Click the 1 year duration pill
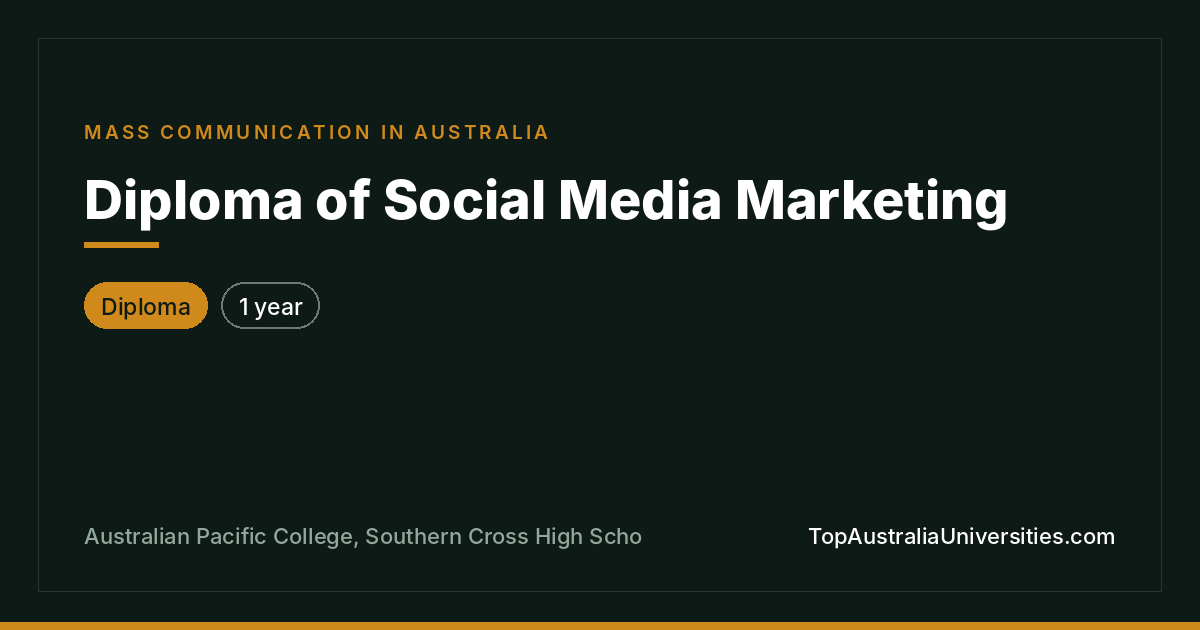 point(270,306)
